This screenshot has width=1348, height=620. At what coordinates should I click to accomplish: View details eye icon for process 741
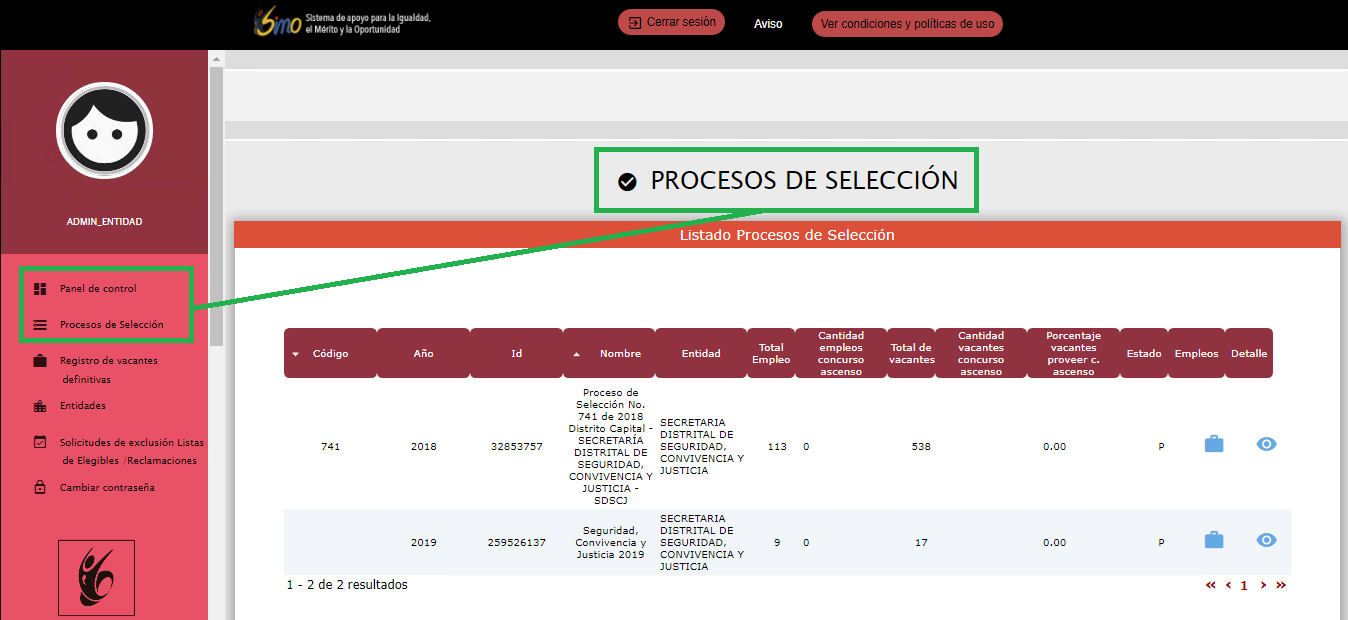[x=1266, y=444]
